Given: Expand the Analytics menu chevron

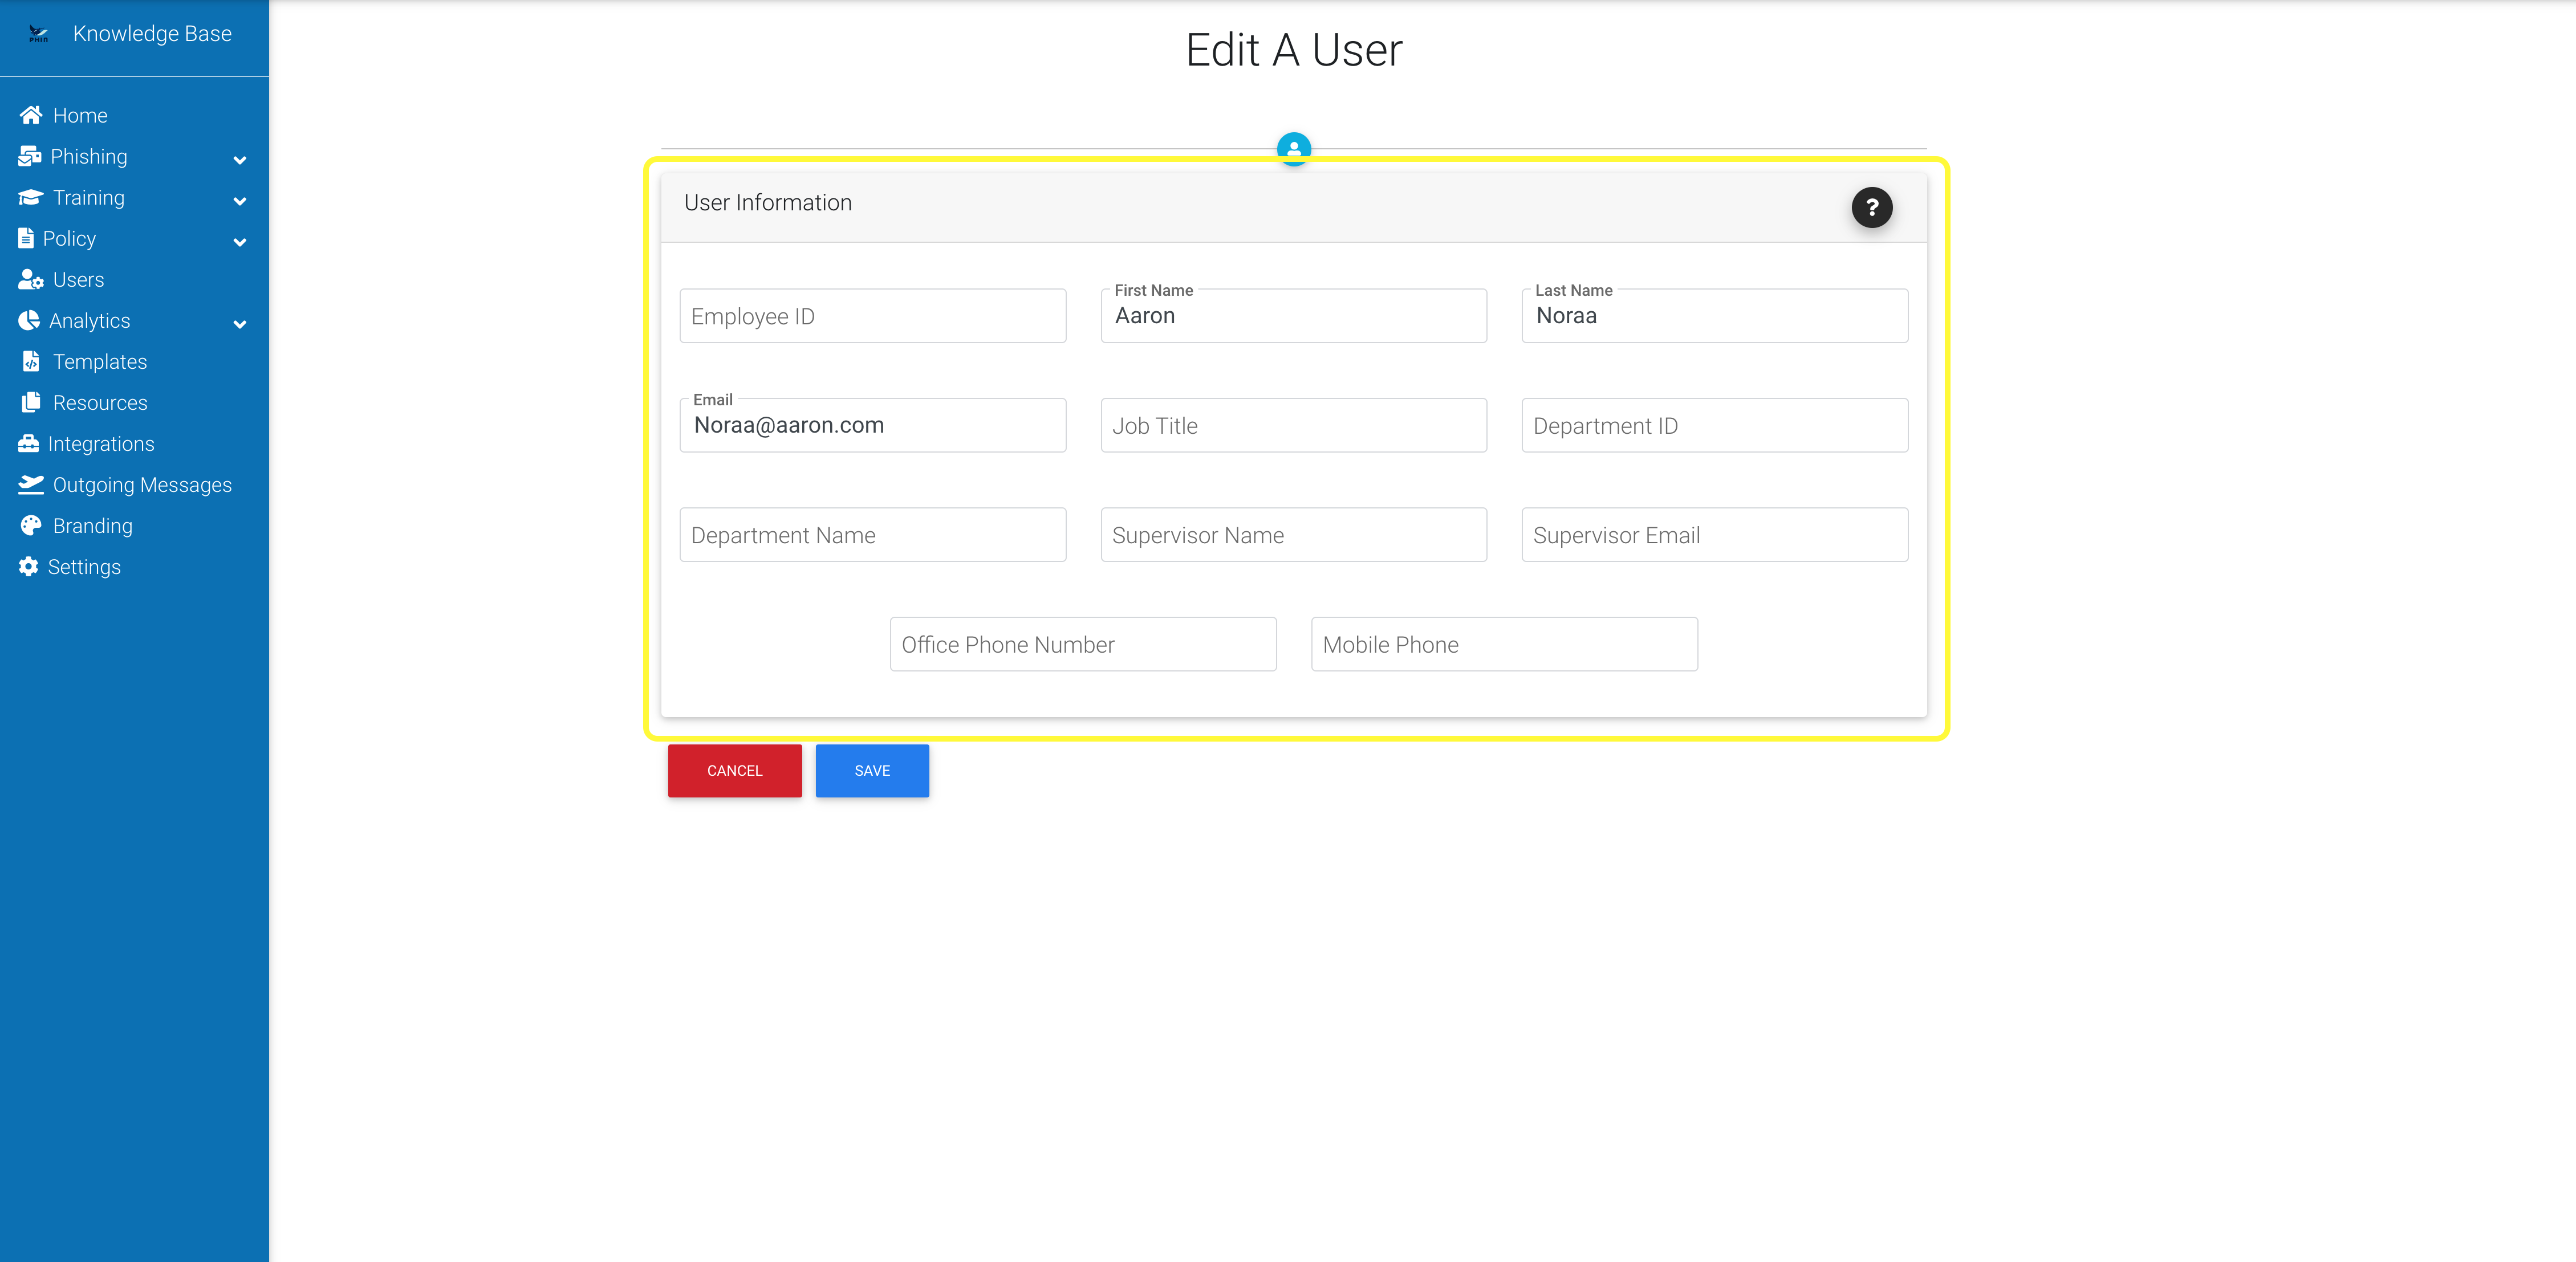Looking at the screenshot, I should 240,324.
